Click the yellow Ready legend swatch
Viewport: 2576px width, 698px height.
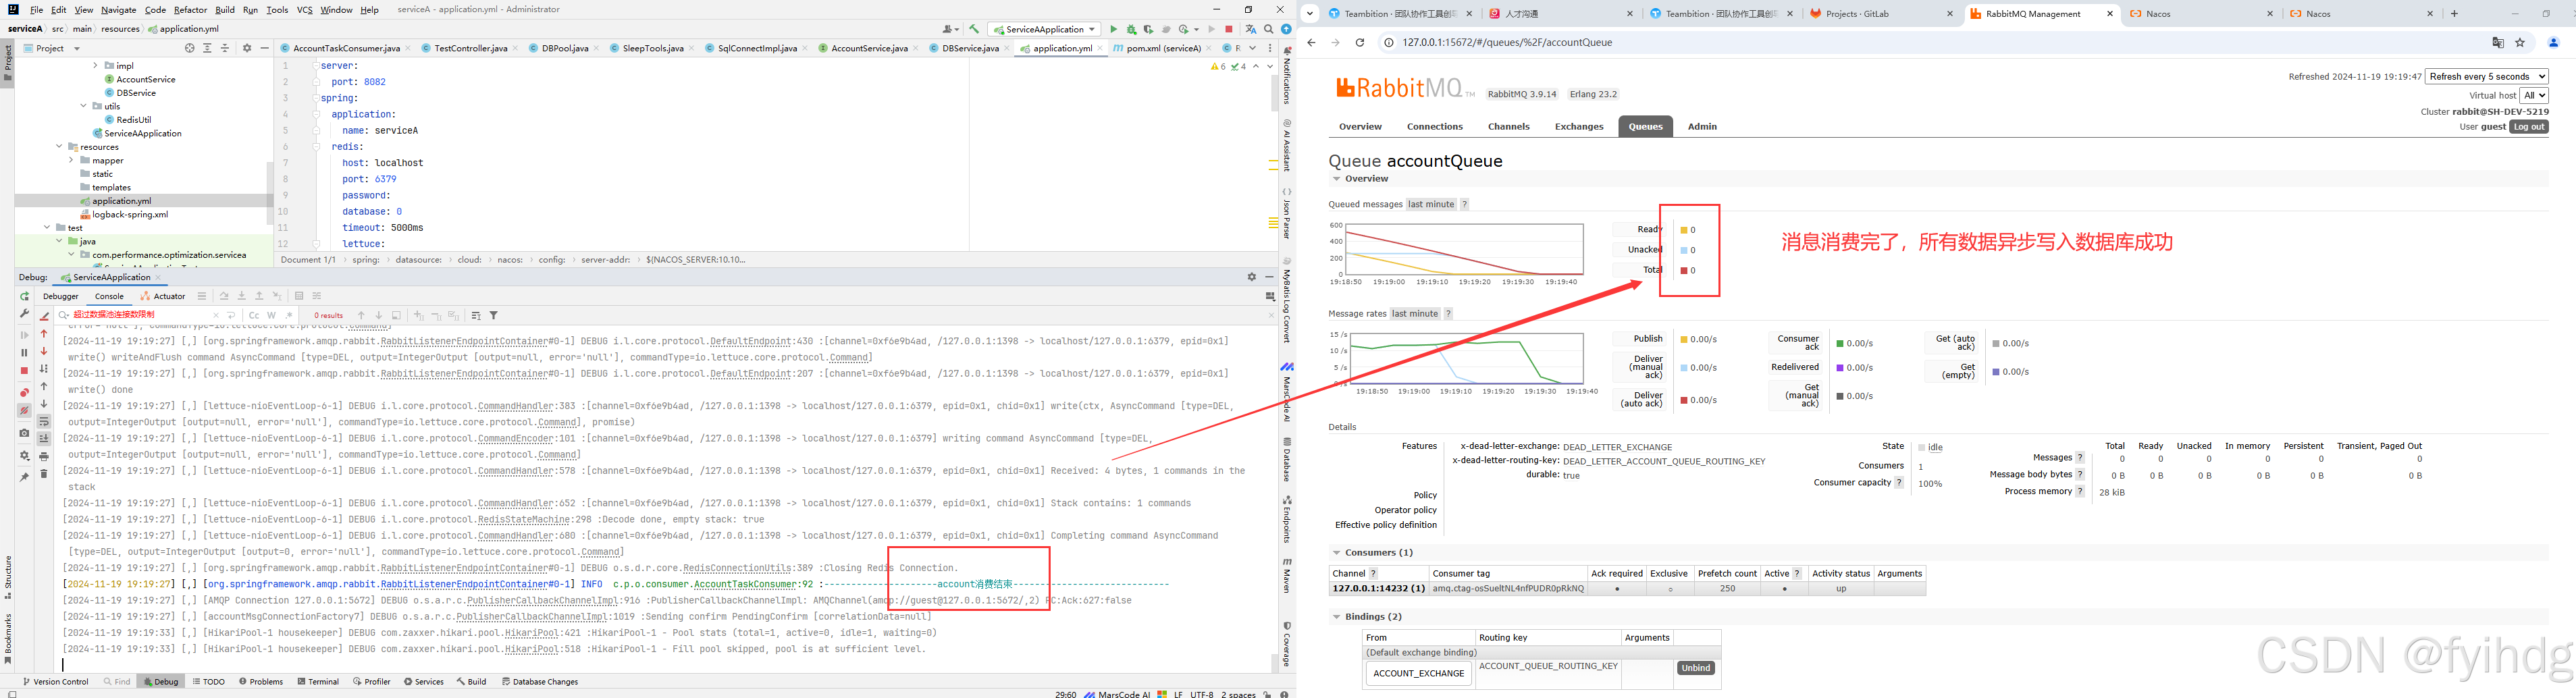tap(1684, 230)
